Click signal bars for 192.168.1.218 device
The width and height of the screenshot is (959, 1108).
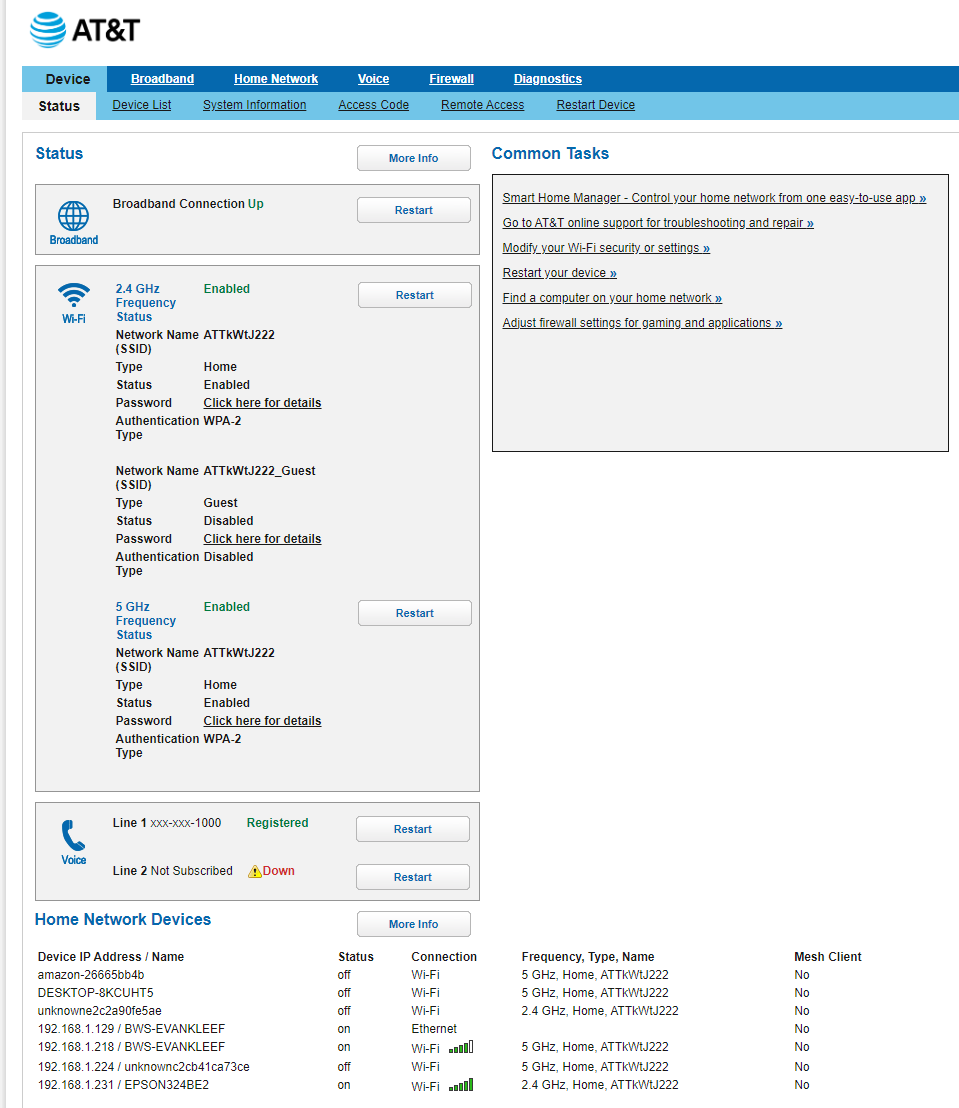[461, 1047]
